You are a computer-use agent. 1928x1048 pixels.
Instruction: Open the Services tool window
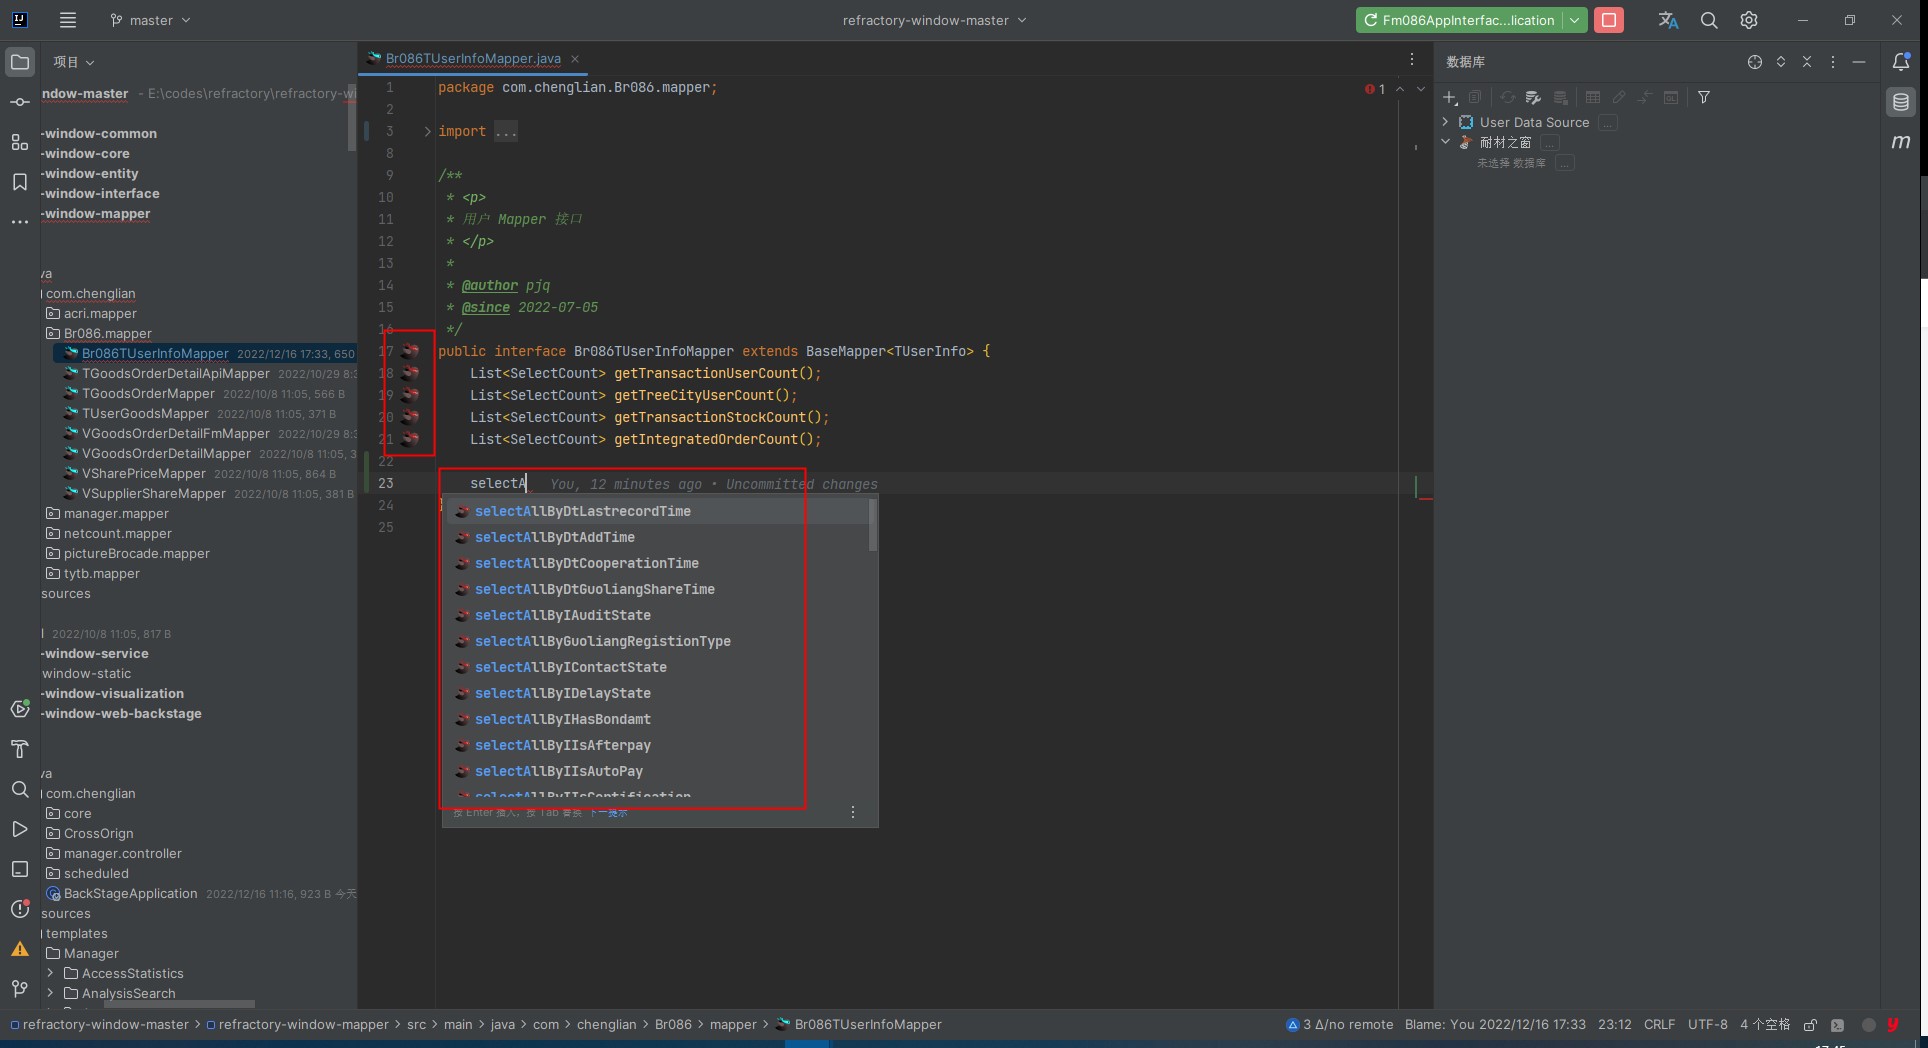20,709
